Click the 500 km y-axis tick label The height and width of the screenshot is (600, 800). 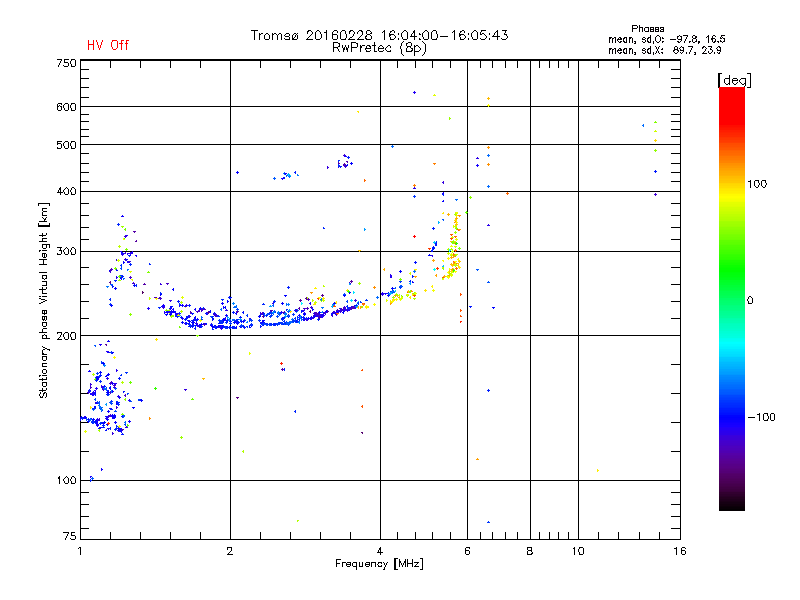66,145
